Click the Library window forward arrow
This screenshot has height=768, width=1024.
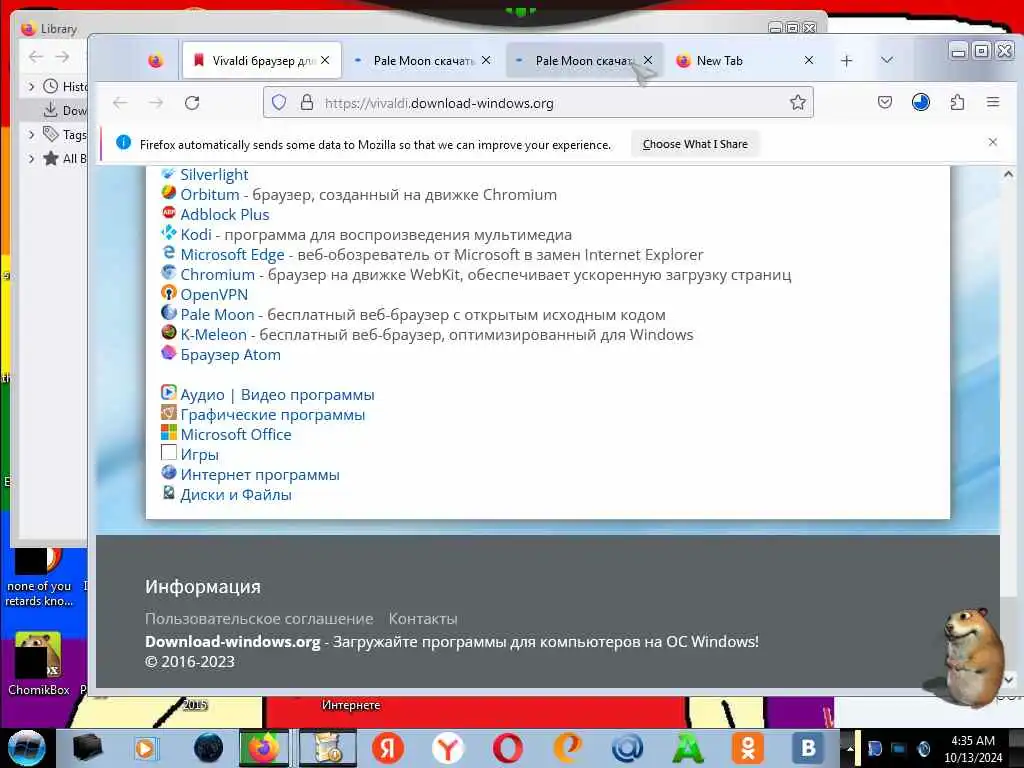(62, 57)
